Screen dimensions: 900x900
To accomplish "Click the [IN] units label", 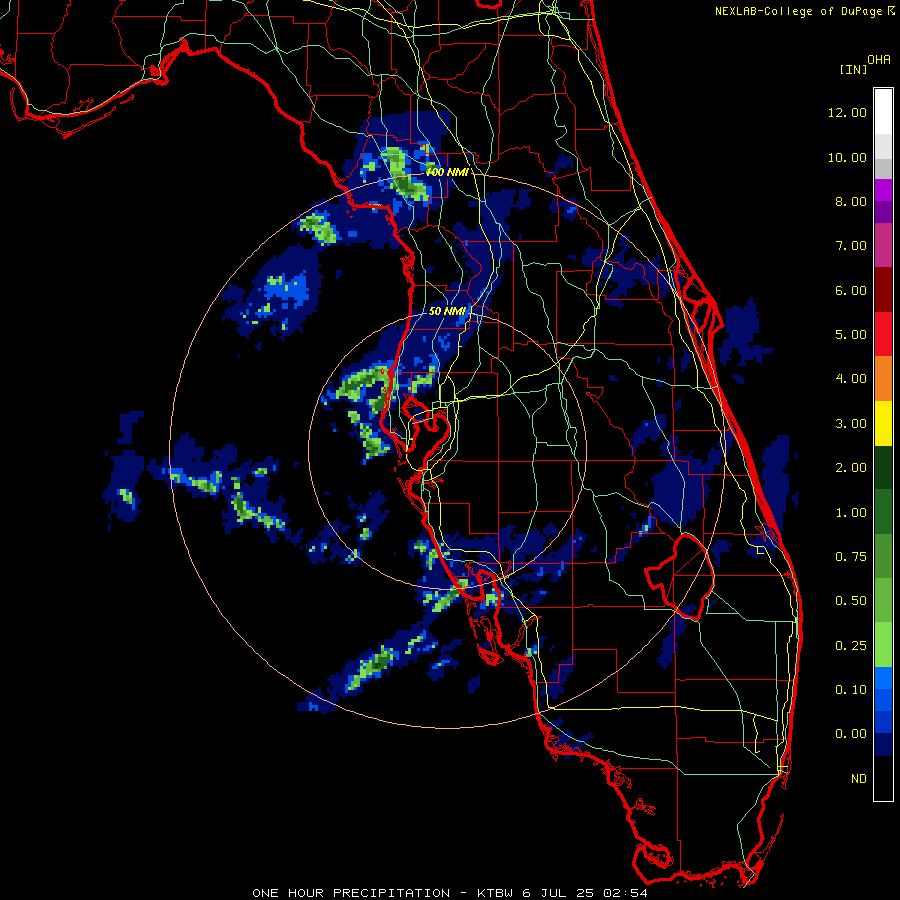I will click(x=854, y=69).
